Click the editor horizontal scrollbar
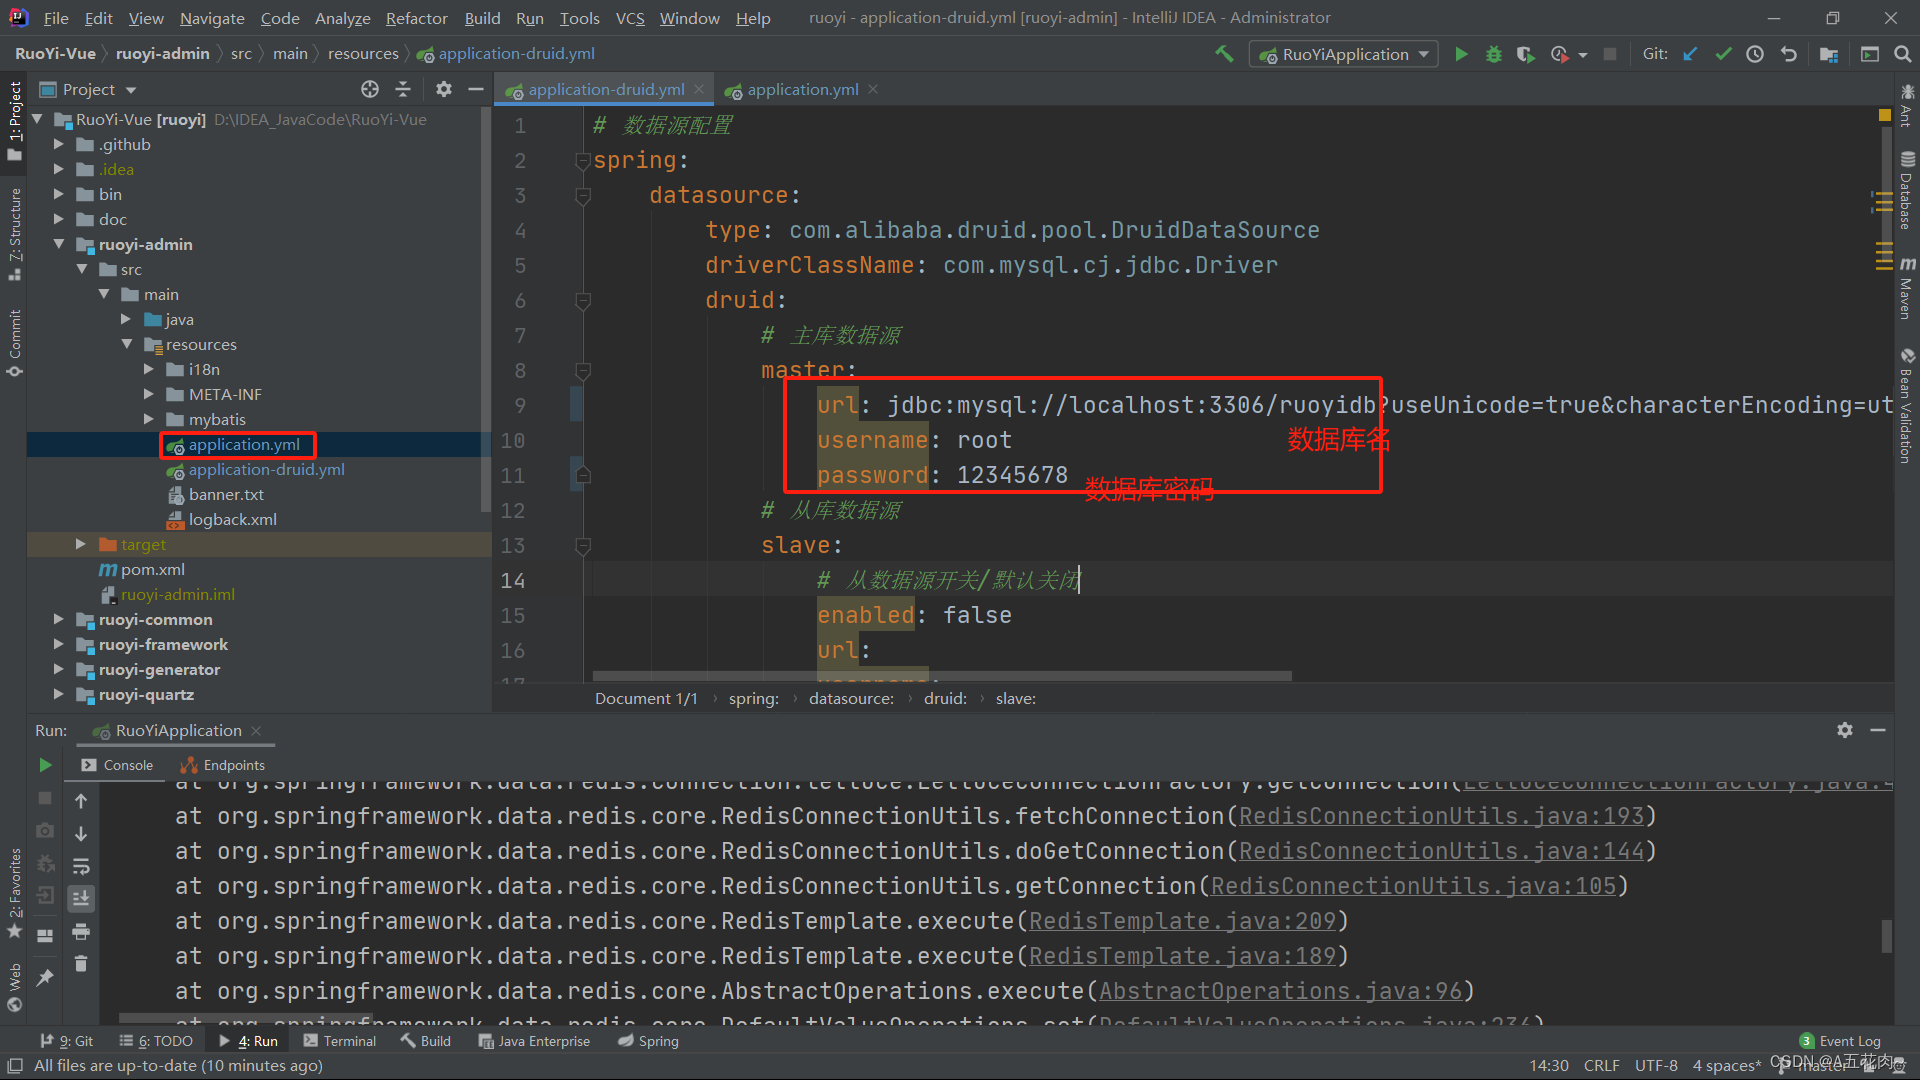The height and width of the screenshot is (1080, 1920). [x=942, y=676]
